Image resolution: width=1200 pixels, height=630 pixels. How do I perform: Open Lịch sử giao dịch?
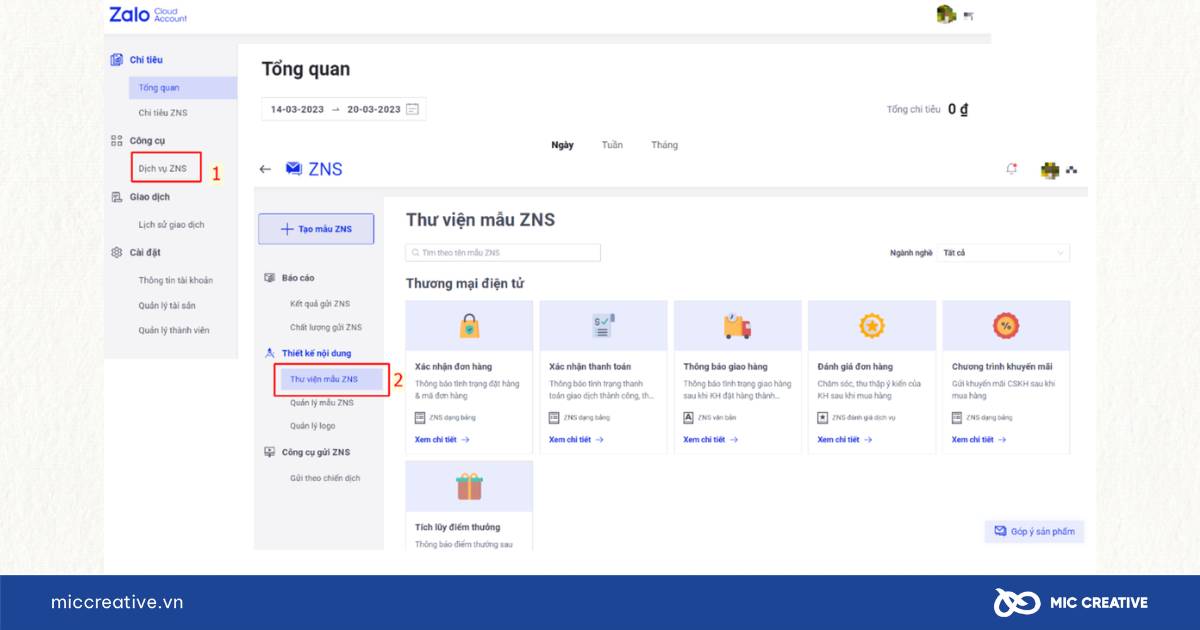click(172, 225)
